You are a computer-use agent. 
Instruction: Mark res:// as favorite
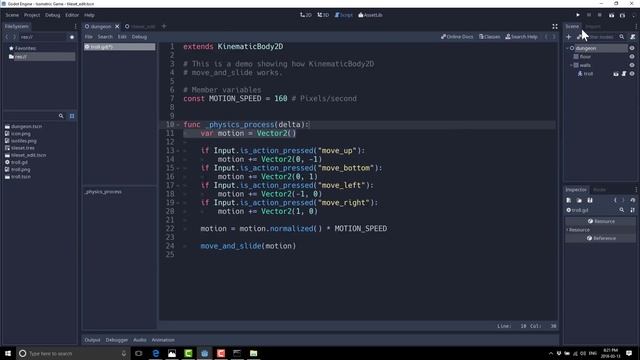click(x=72, y=37)
